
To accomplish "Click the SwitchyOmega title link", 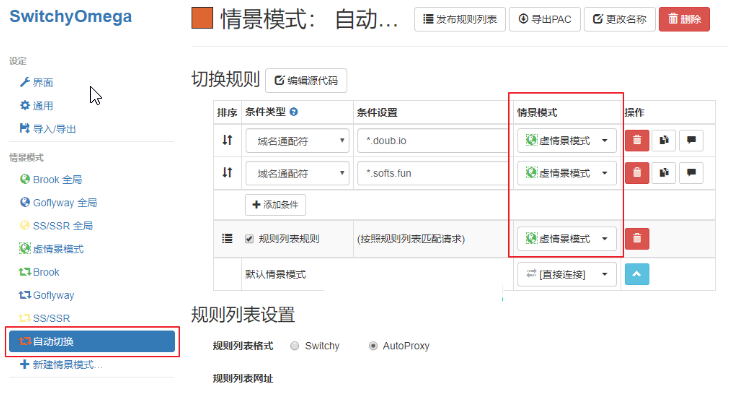I will pos(70,16).
